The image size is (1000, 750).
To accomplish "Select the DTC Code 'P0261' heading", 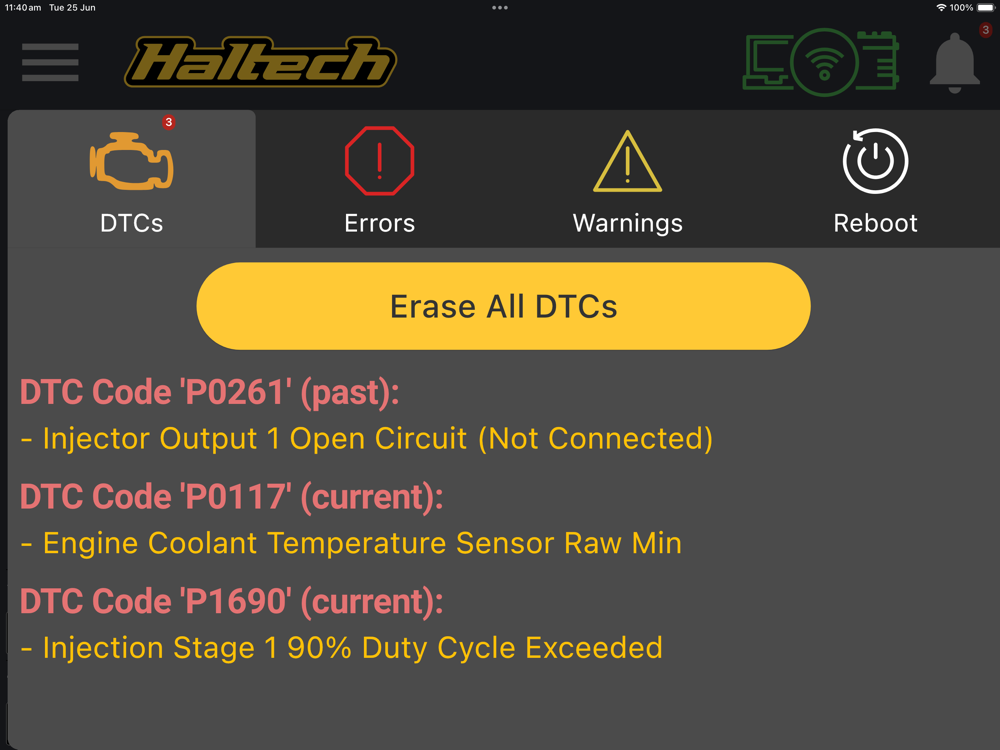I will (x=210, y=392).
